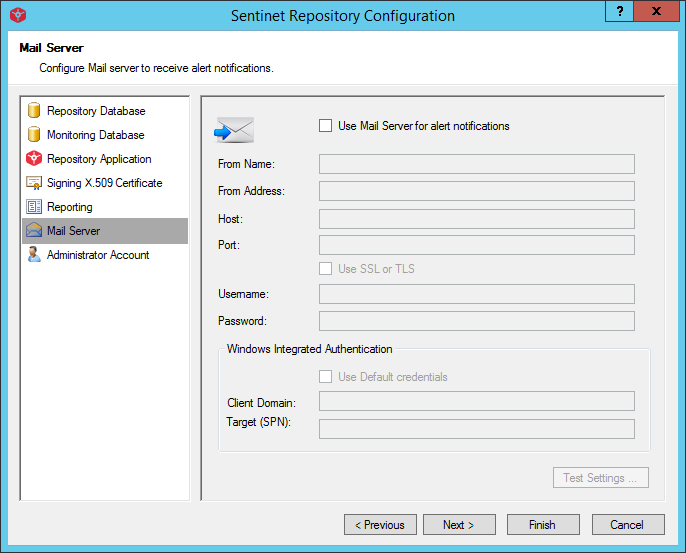Click the Signing X.509 Certificate icon
686x553 pixels.
tap(34, 182)
